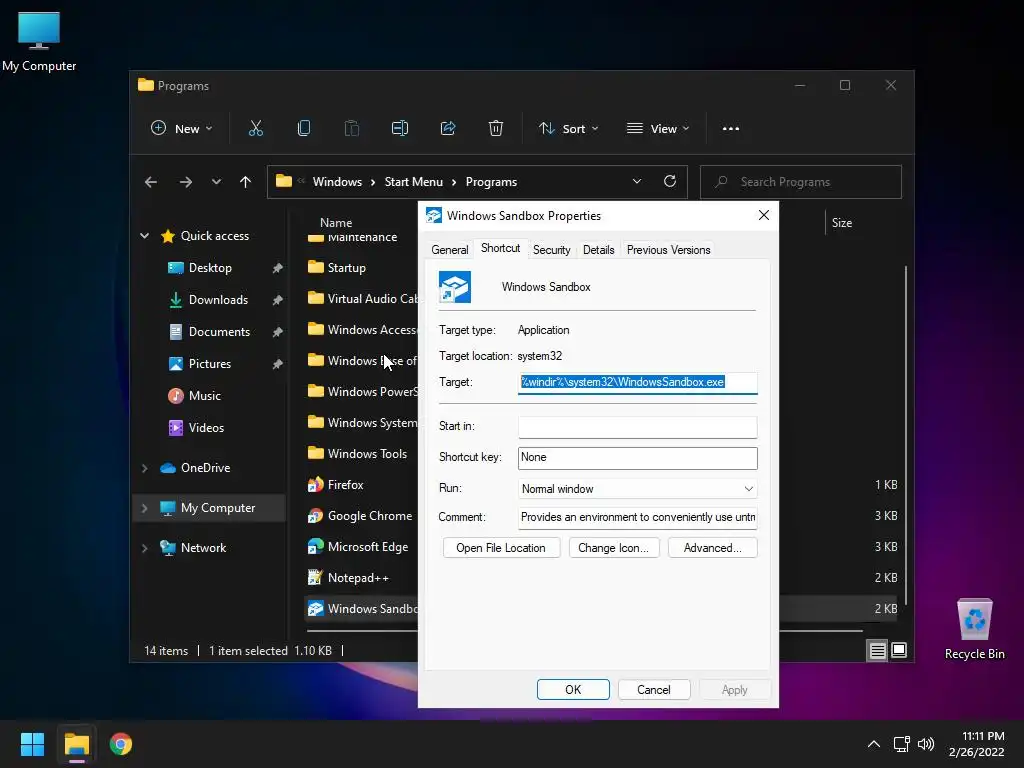Viewport: 1024px width, 768px height.
Task: Click the Shortcut key field
Action: (x=637, y=458)
